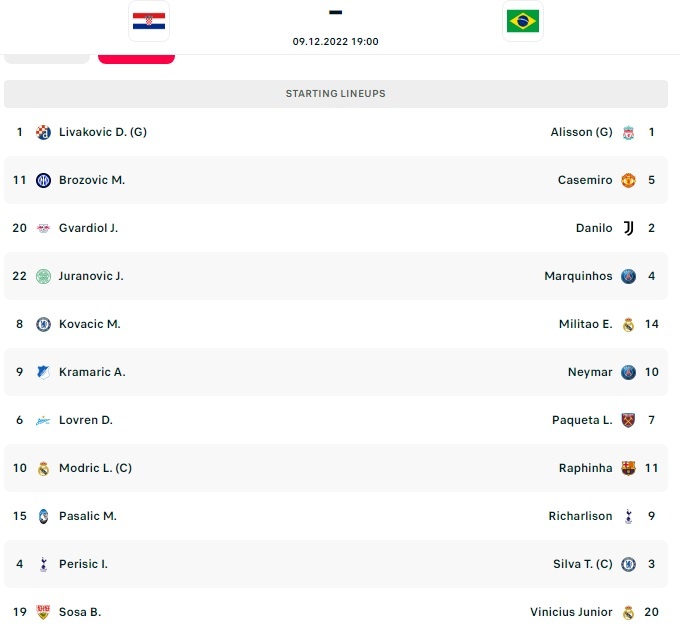
Task: Click the Liverpool crest beside Alisson
Action: tap(628, 132)
